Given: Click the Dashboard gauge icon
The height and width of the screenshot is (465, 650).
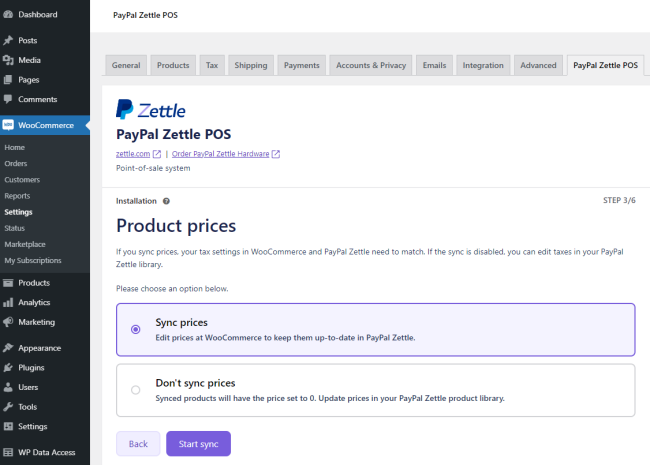Looking at the screenshot, I should 8,15.
